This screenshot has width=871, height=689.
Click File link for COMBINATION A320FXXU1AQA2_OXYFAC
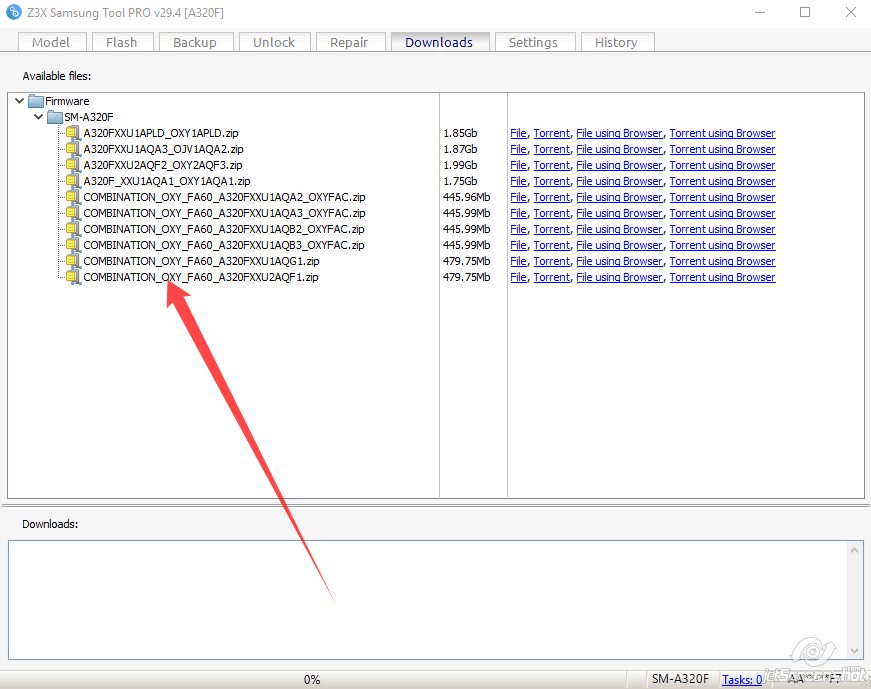tap(518, 197)
